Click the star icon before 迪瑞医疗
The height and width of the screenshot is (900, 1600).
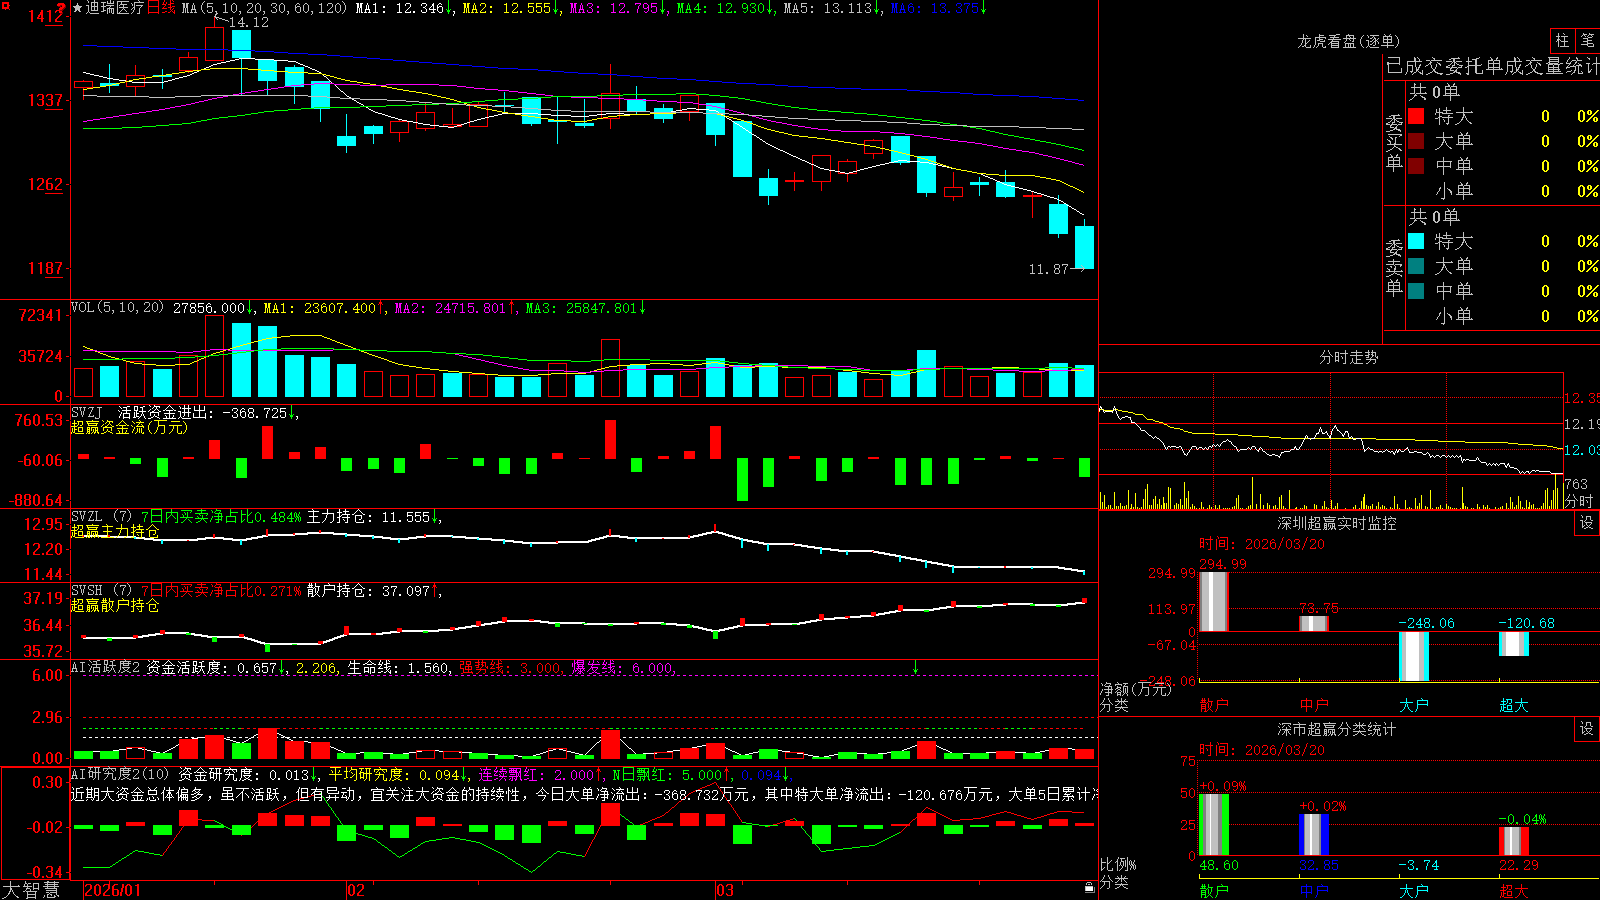77,8
